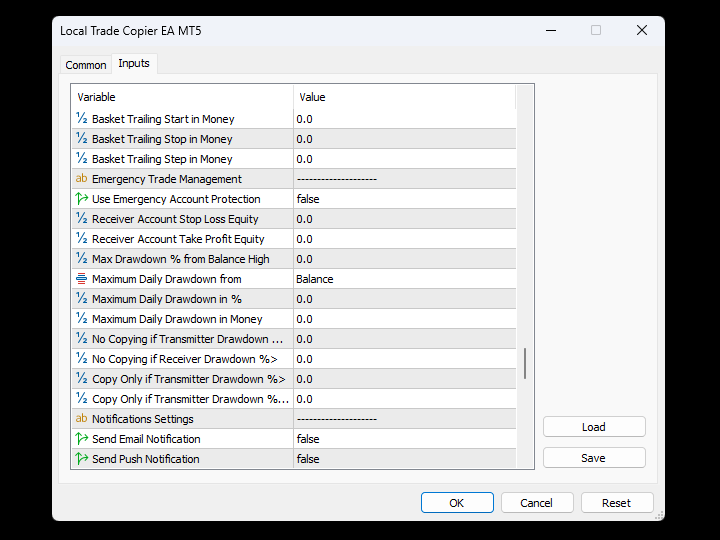This screenshot has width=720, height=540.
Task: Minimize the Local Trade Copier EA MT5 dialog
Action: [551, 30]
